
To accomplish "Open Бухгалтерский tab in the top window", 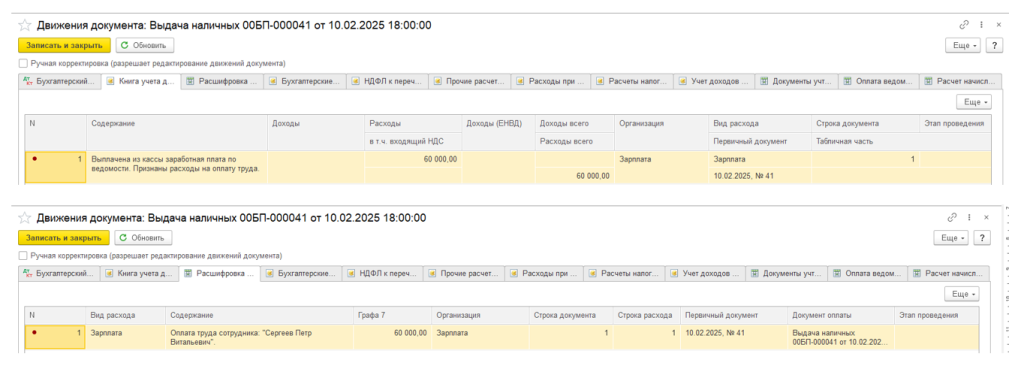I will tap(60, 82).
